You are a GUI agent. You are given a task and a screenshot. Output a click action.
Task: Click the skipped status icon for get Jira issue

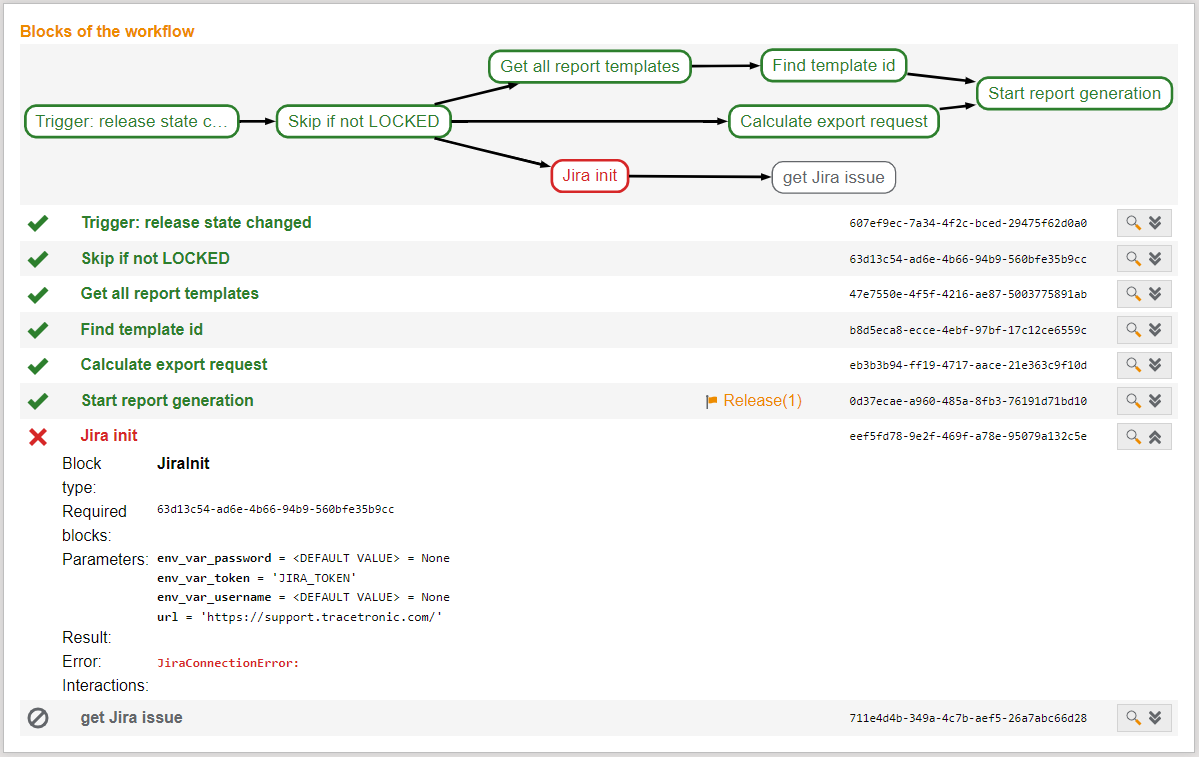(37, 717)
